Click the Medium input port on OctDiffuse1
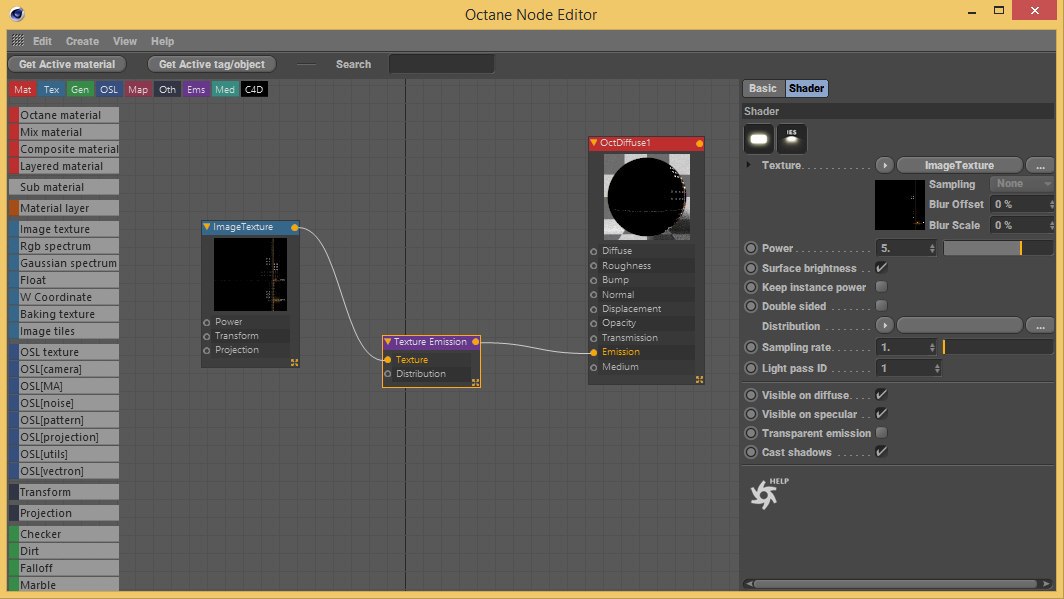 tap(594, 367)
